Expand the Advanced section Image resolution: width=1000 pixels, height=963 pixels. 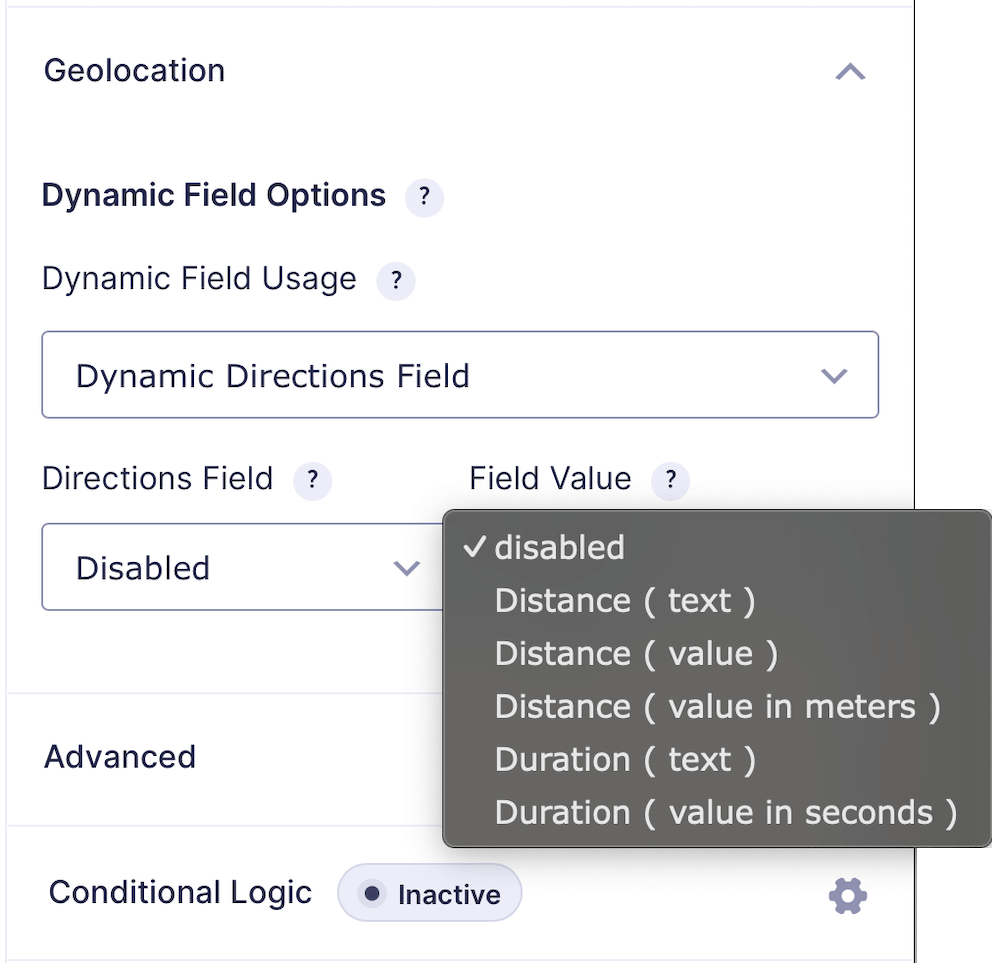click(119, 757)
